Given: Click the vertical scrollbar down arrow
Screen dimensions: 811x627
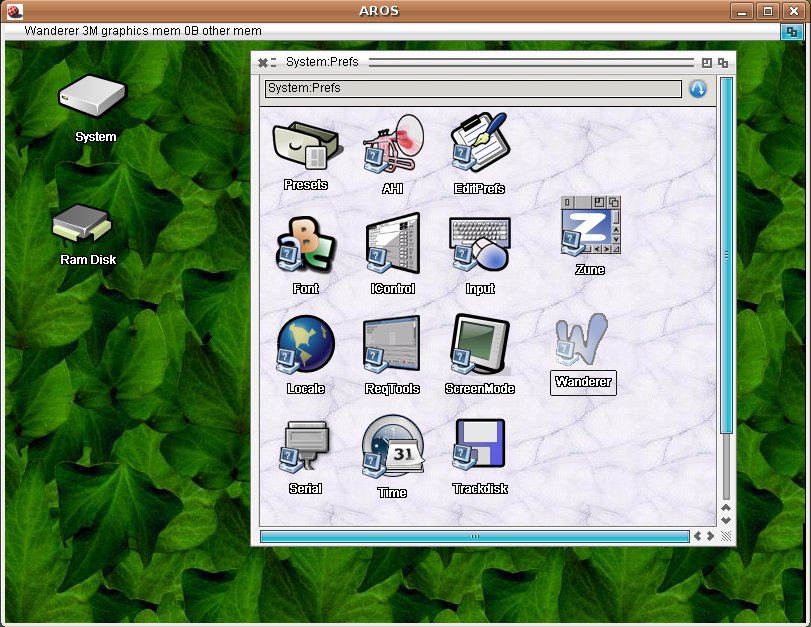Looking at the screenshot, I should pos(726,520).
